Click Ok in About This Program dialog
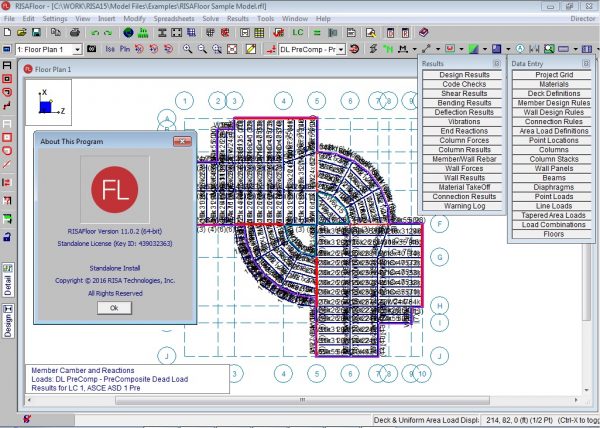 [x=113, y=308]
